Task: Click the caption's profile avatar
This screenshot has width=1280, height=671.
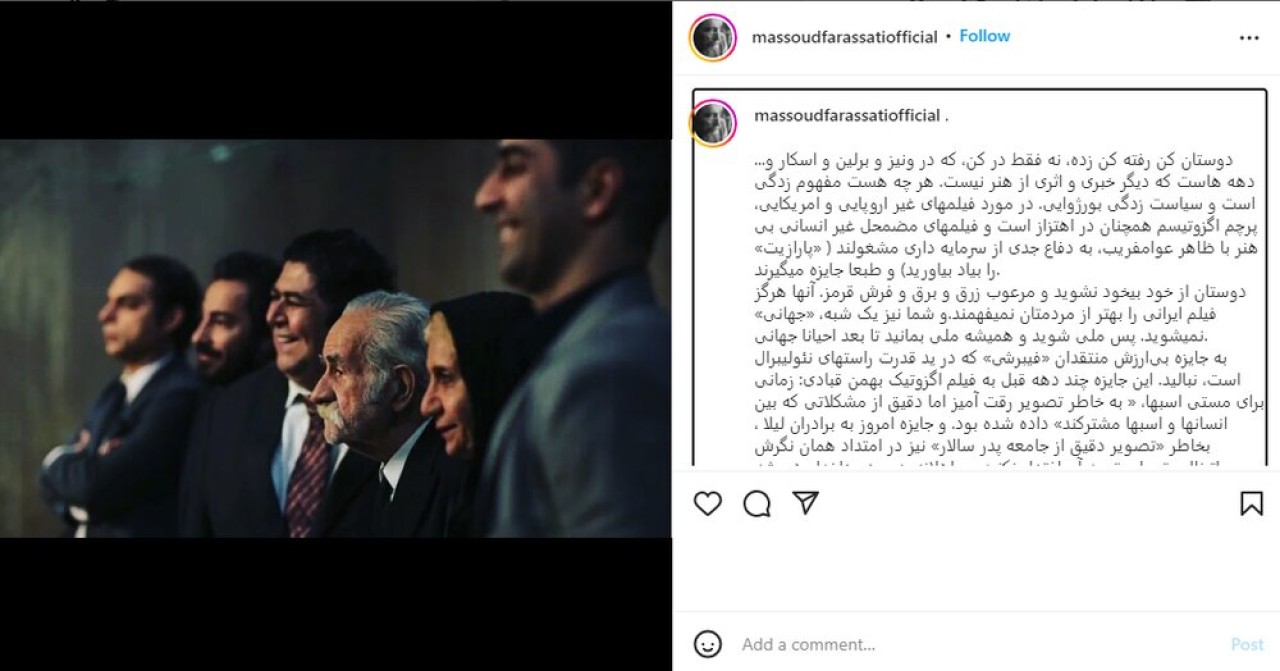Action: click(713, 122)
